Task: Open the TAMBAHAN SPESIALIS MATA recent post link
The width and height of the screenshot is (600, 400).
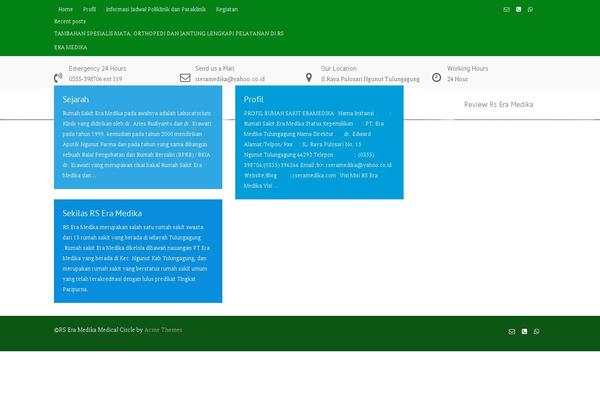Action: tap(169, 40)
